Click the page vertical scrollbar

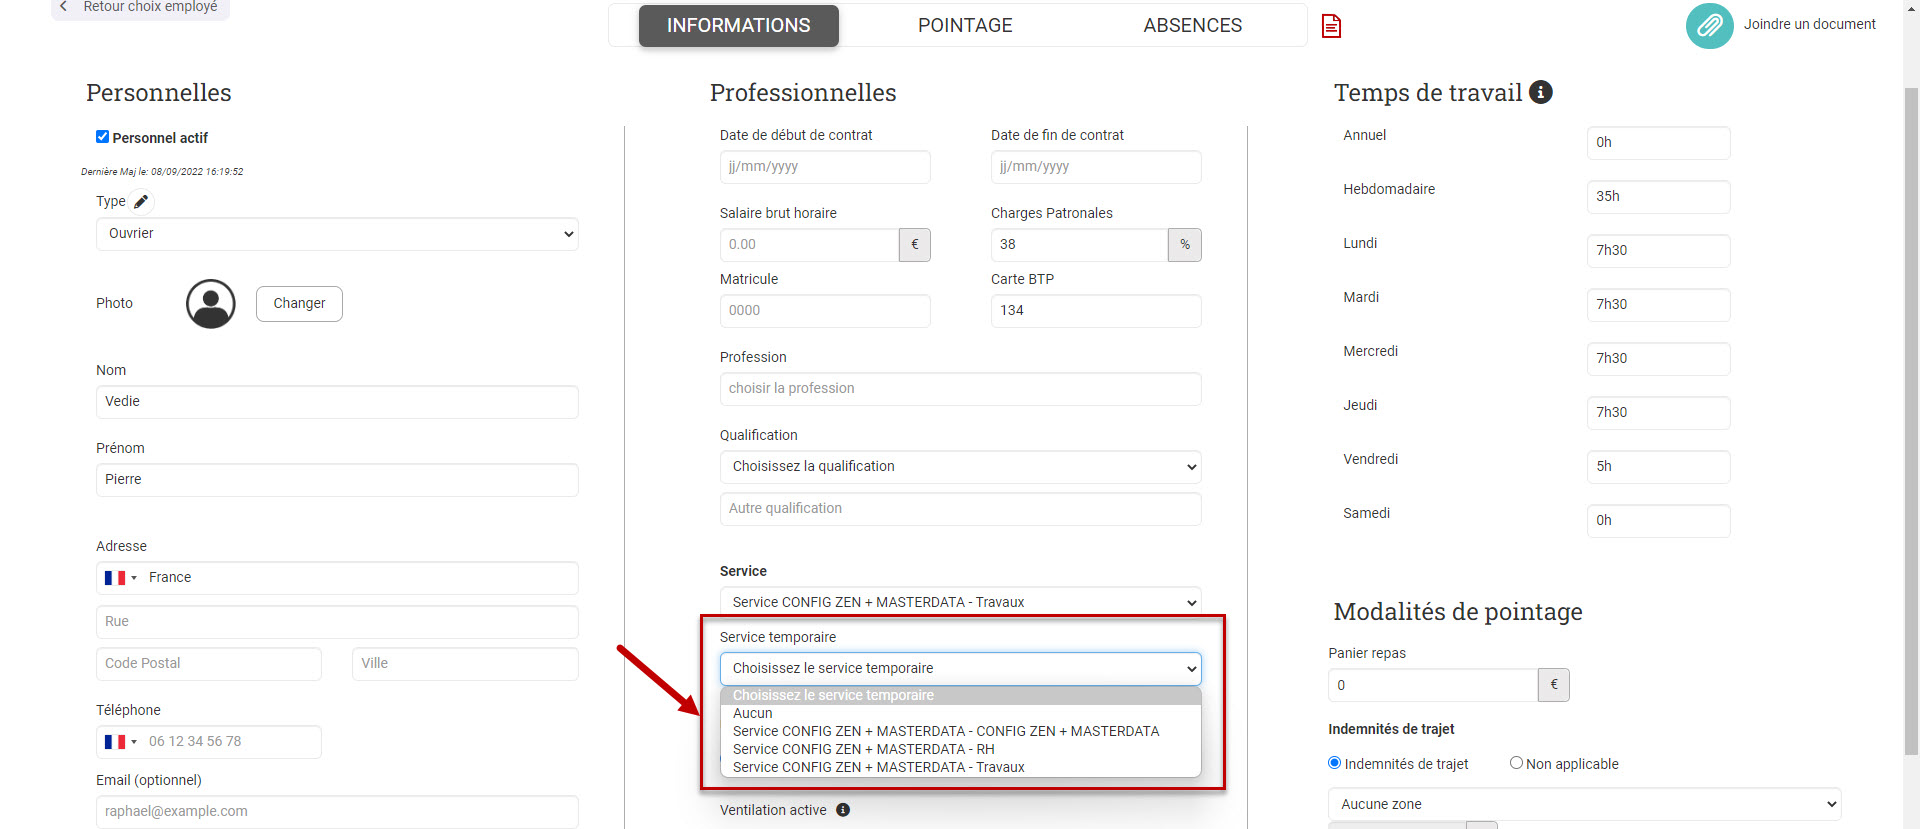(1911, 420)
